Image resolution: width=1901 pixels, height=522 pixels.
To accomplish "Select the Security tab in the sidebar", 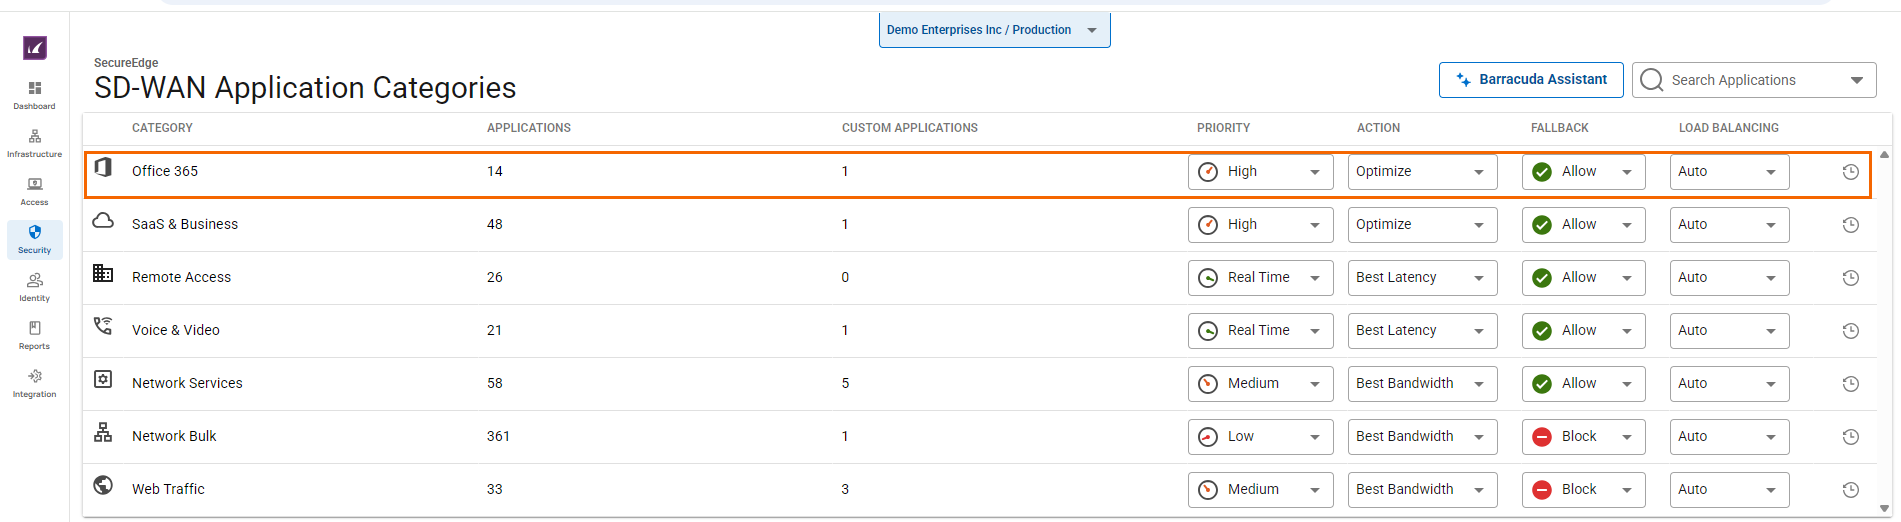I will 34,239.
